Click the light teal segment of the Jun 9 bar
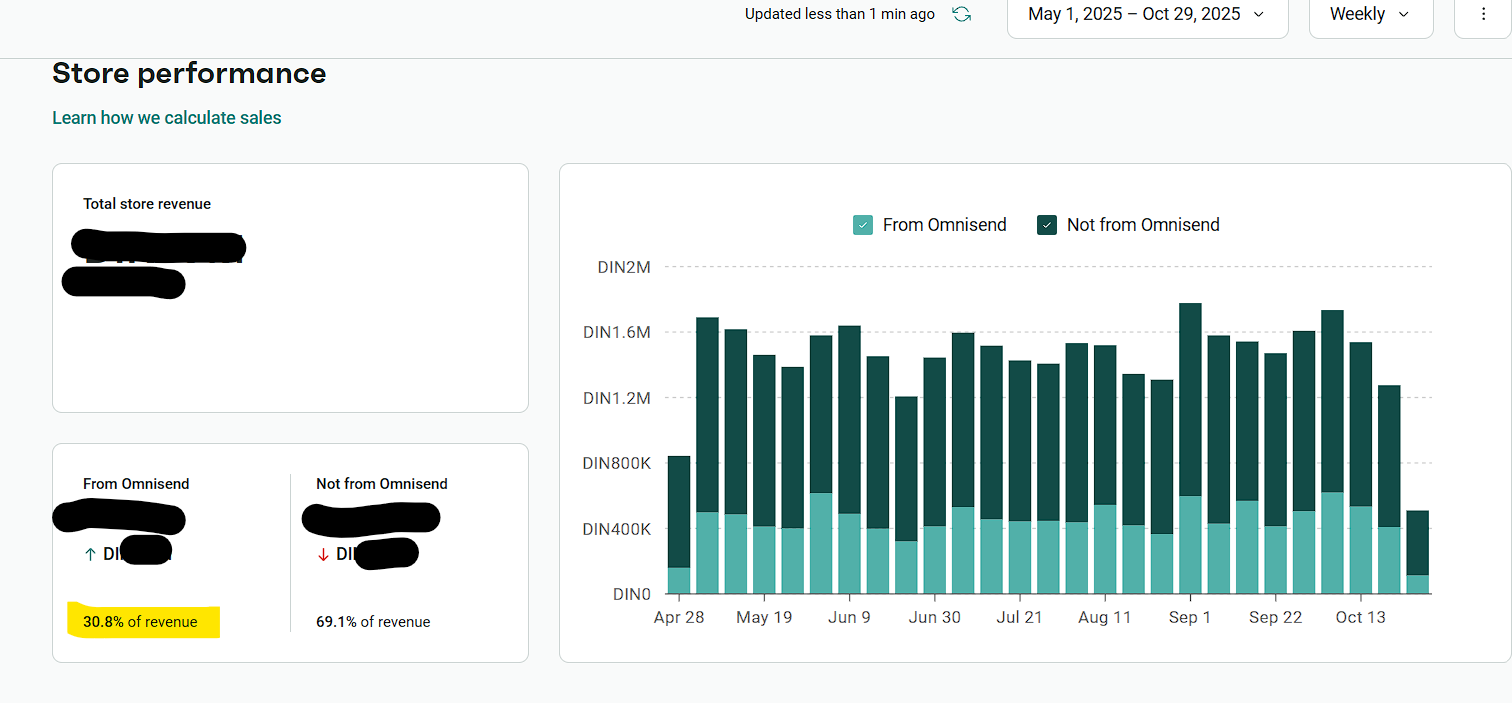 pyautogui.click(x=849, y=554)
